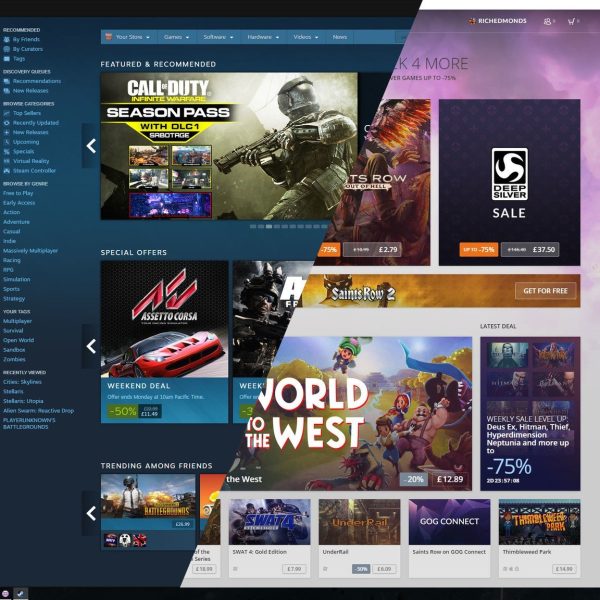The height and width of the screenshot is (600, 600).
Task: Open the Steam taskbar icon
Action: click(x=21, y=594)
